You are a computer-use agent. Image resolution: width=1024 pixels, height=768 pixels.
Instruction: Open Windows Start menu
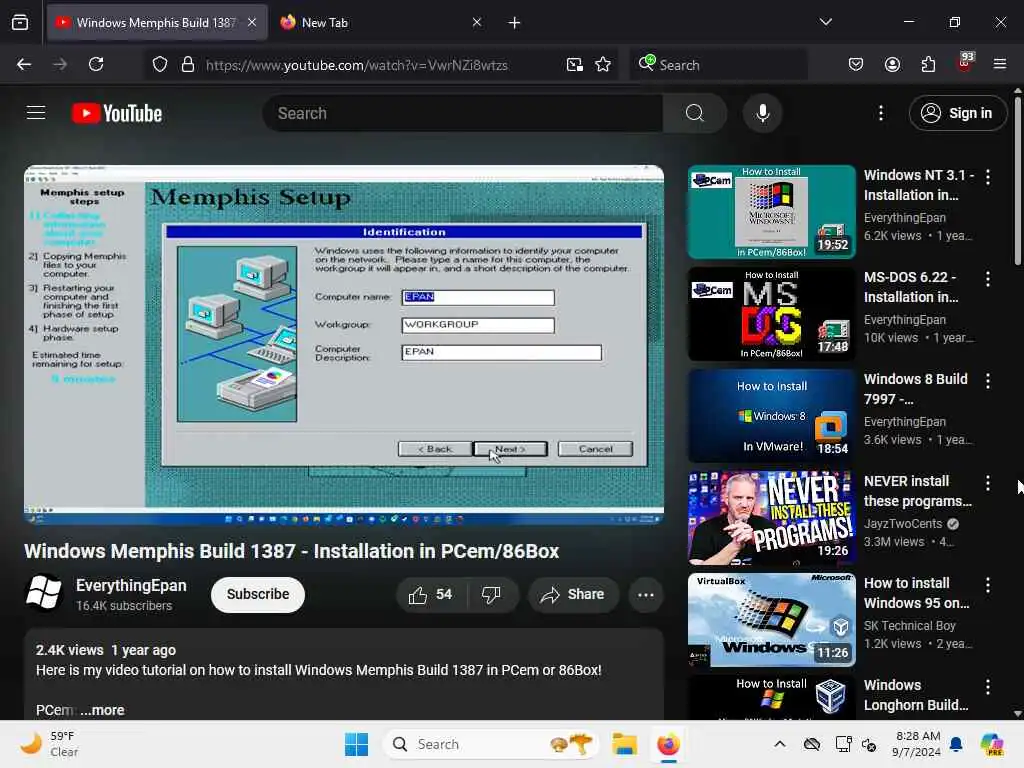click(x=357, y=744)
